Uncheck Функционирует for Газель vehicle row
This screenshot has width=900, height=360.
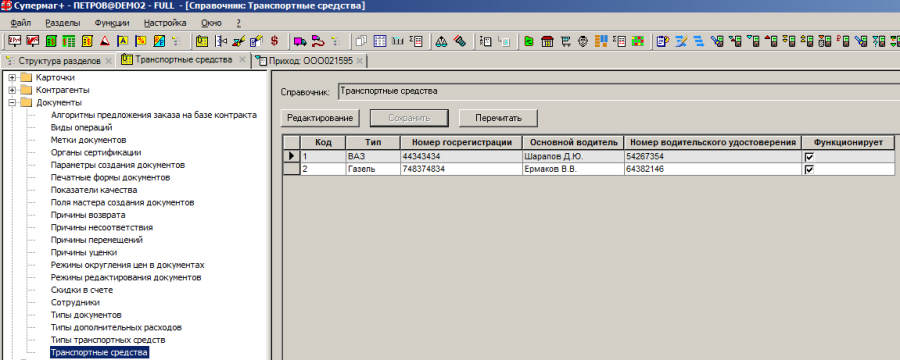(809, 169)
